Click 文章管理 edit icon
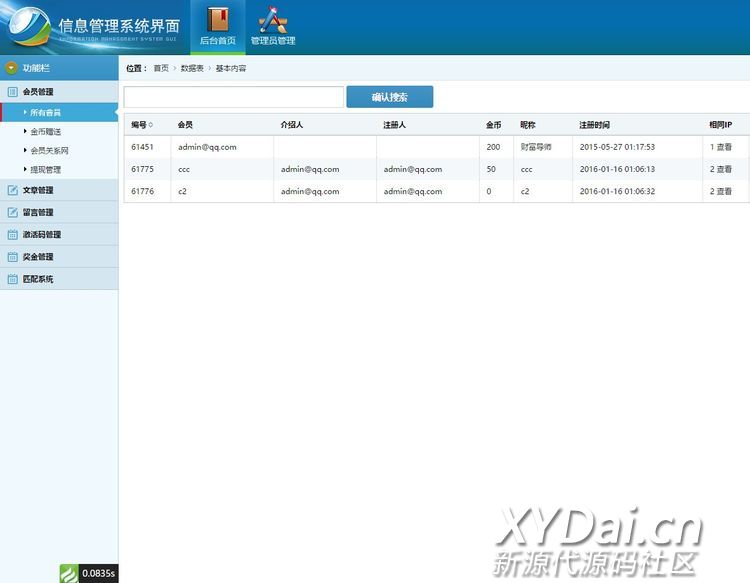The height and width of the screenshot is (583, 750). pyautogui.click(x=12, y=190)
